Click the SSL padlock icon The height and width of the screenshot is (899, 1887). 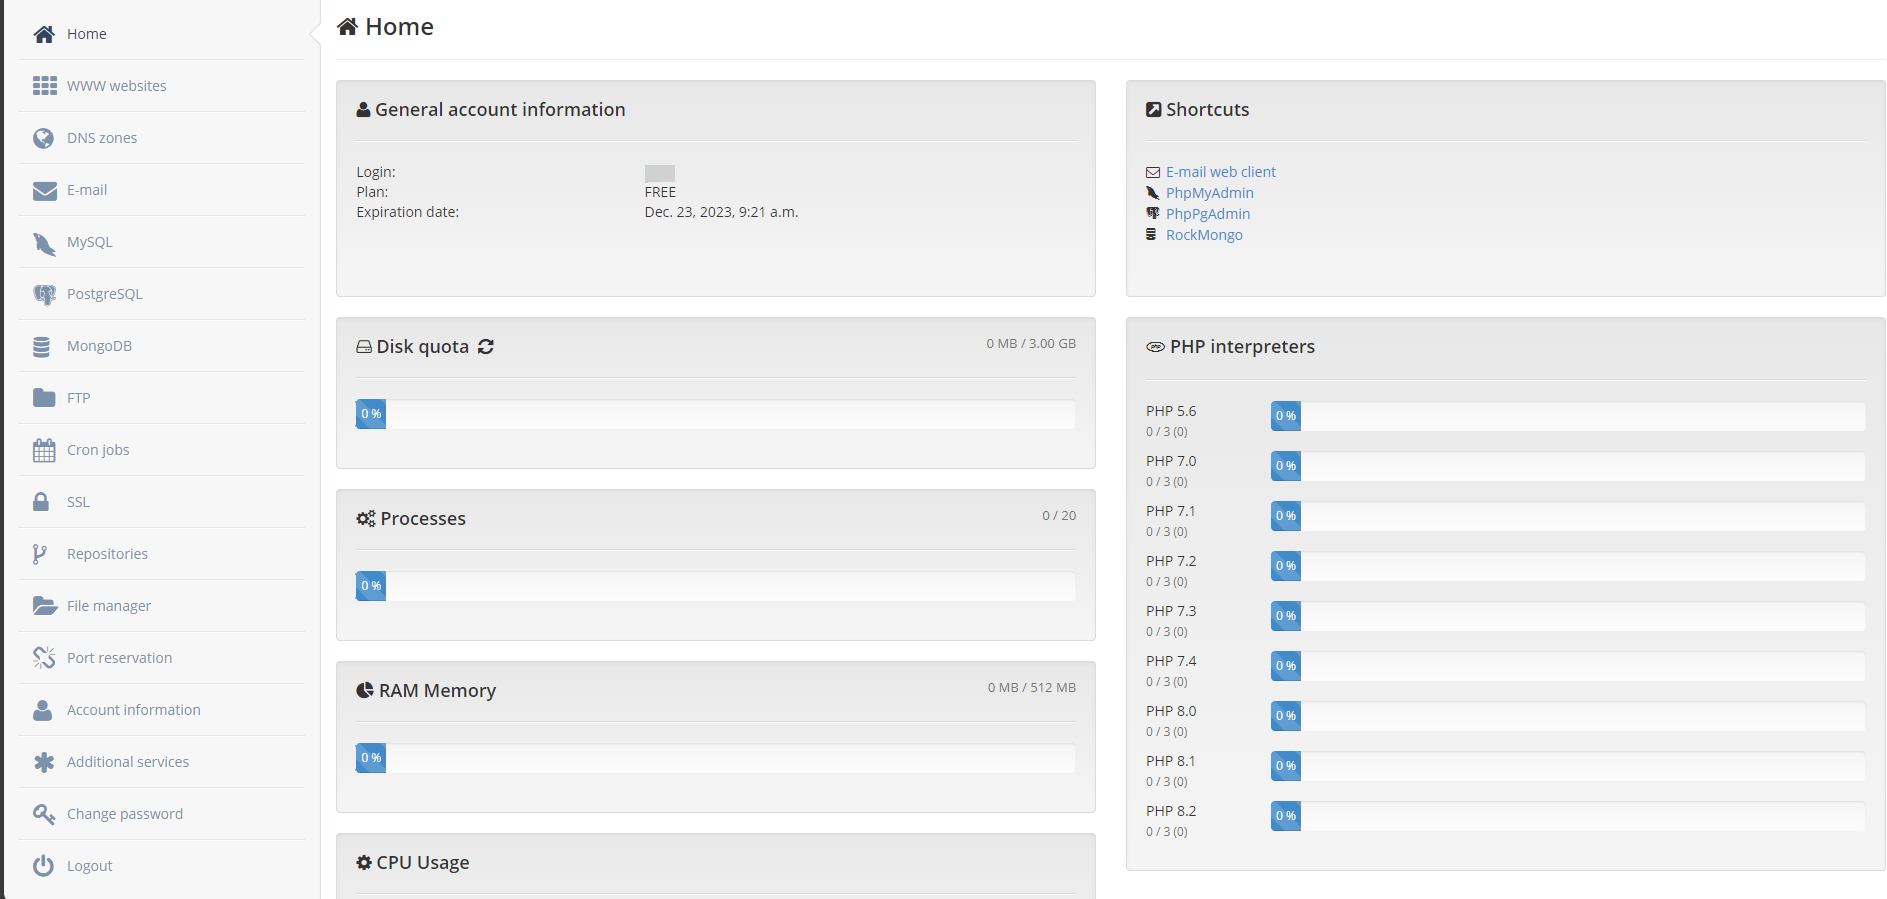[x=42, y=502]
